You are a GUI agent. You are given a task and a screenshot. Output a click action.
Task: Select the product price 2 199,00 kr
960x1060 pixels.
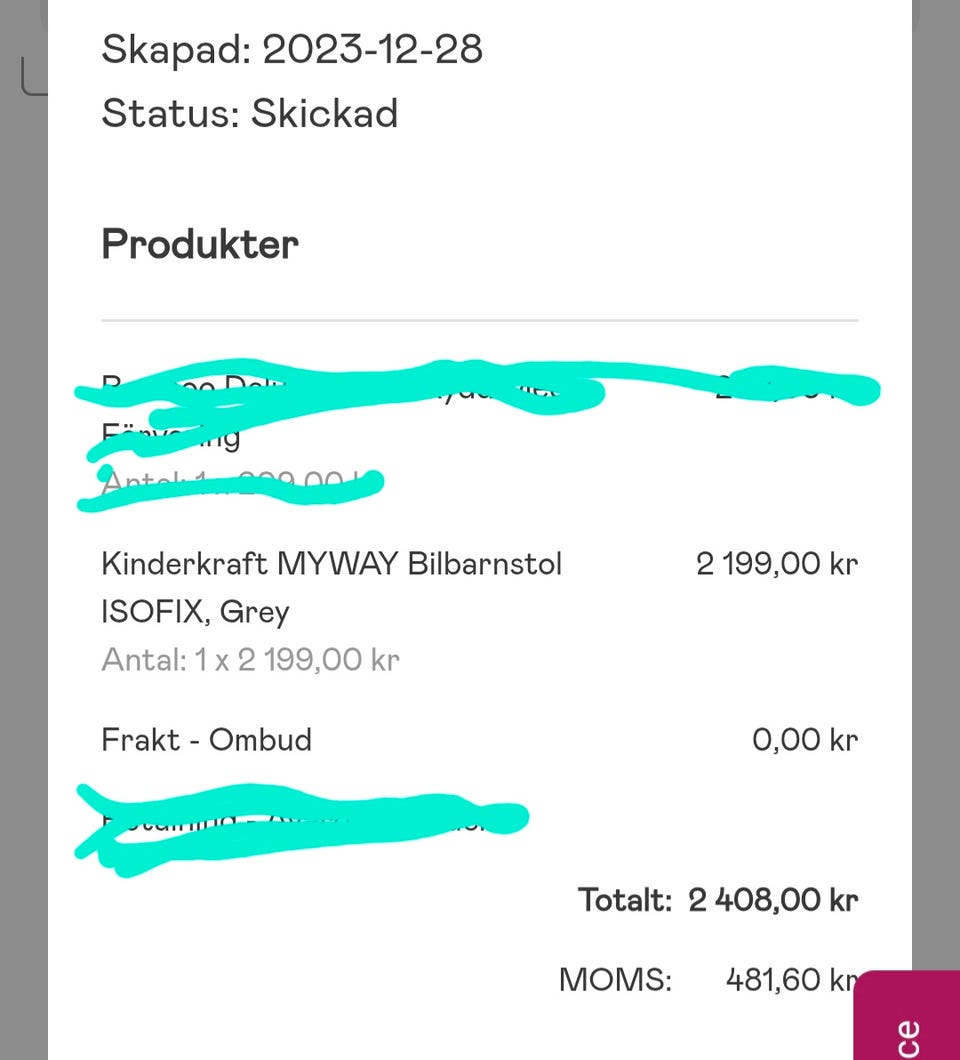[777, 564]
